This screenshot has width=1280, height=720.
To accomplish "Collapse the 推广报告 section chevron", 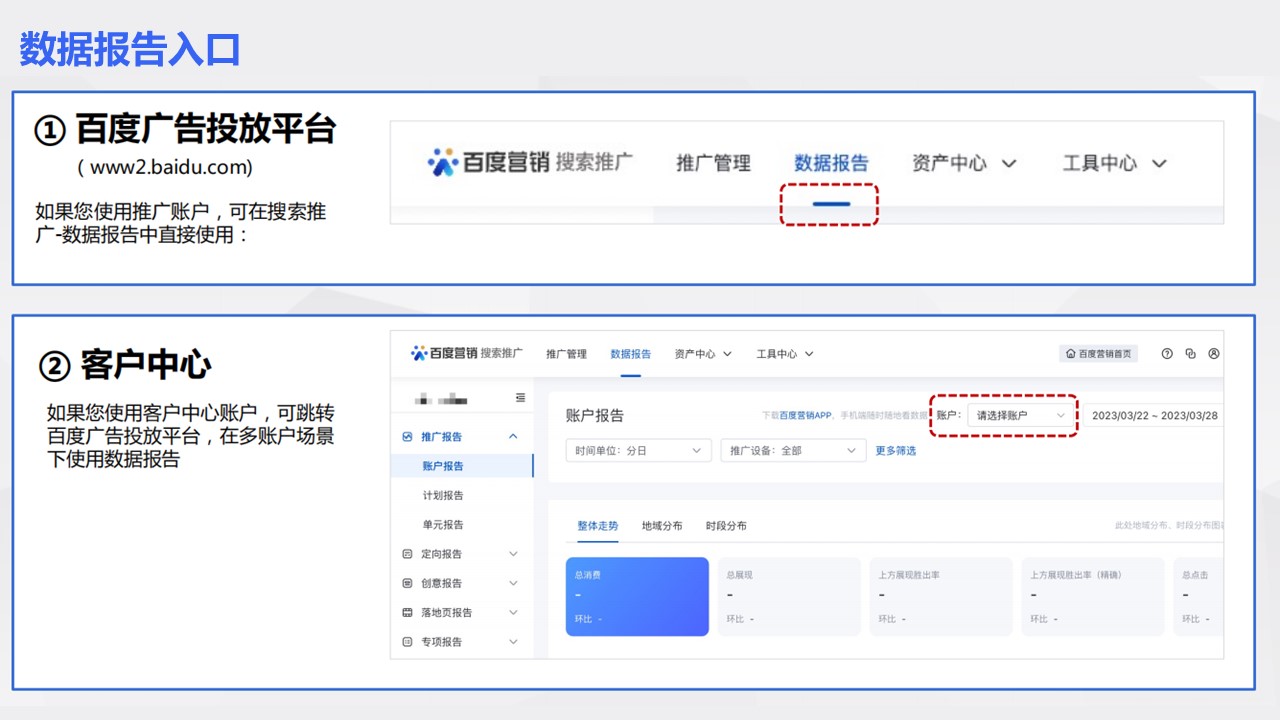I will (x=513, y=437).
